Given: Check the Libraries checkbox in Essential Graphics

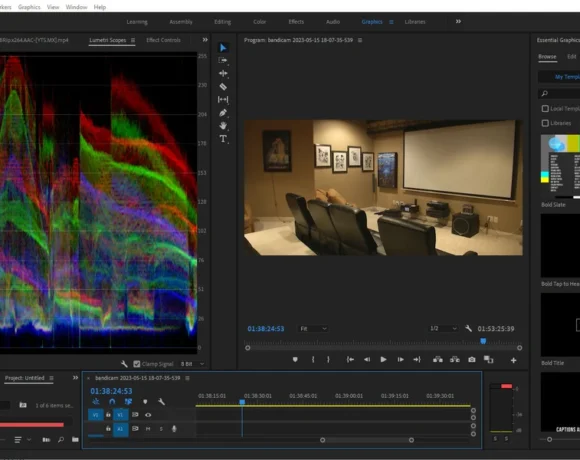Looking at the screenshot, I should pyautogui.click(x=545, y=123).
